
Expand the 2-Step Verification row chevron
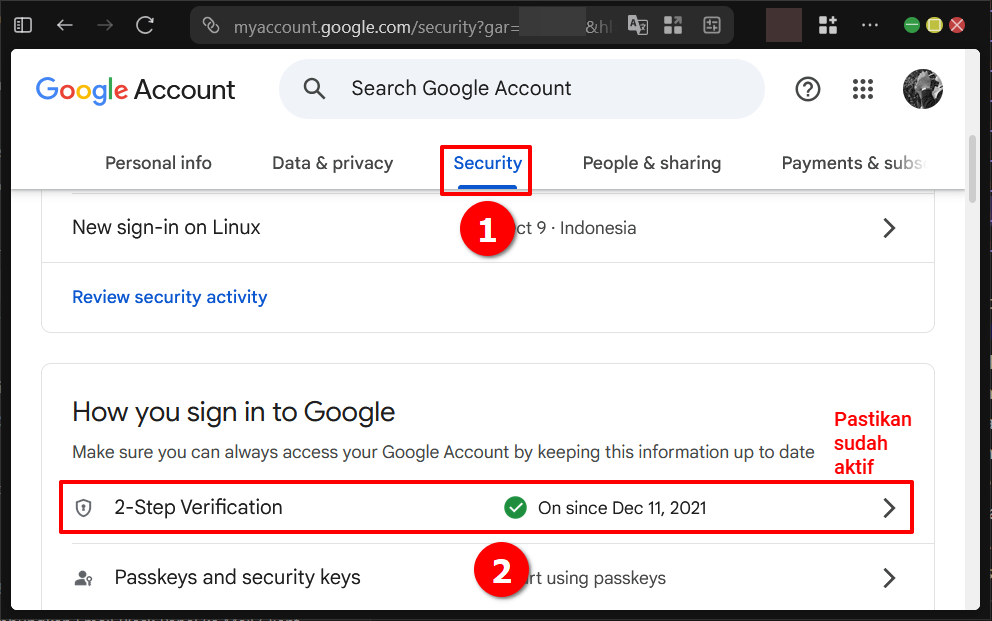pos(888,507)
